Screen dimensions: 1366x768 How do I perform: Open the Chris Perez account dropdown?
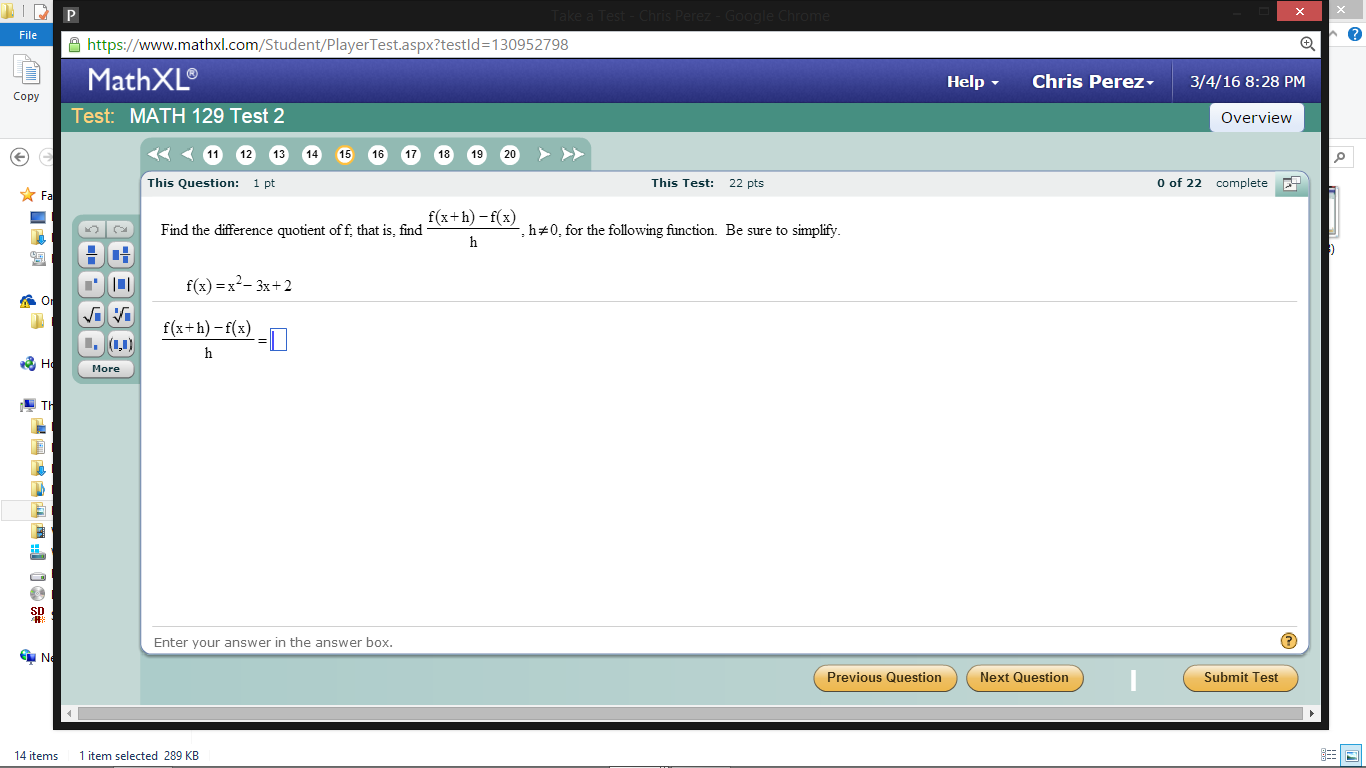click(x=1092, y=81)
